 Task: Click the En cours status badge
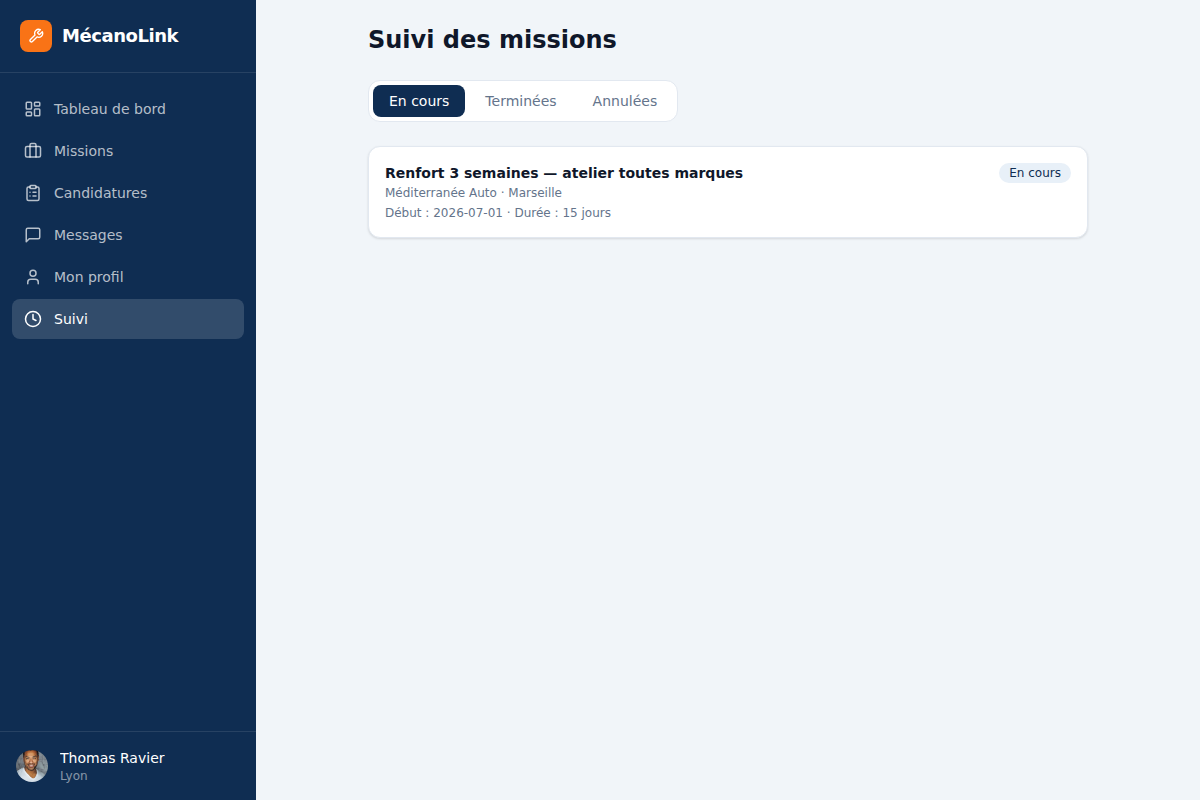(x=1035, y=173)
